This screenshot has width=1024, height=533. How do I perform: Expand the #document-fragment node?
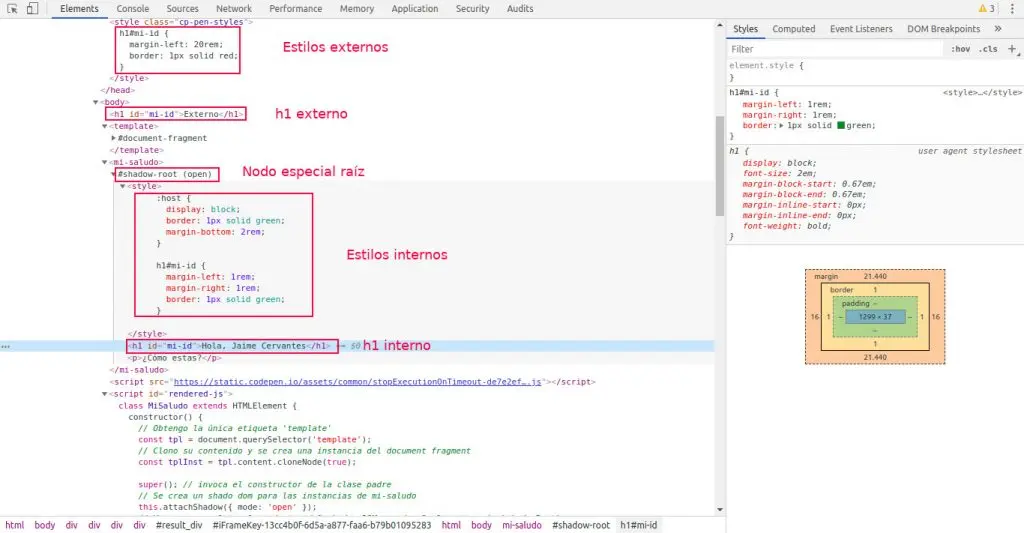coord(114,138)
